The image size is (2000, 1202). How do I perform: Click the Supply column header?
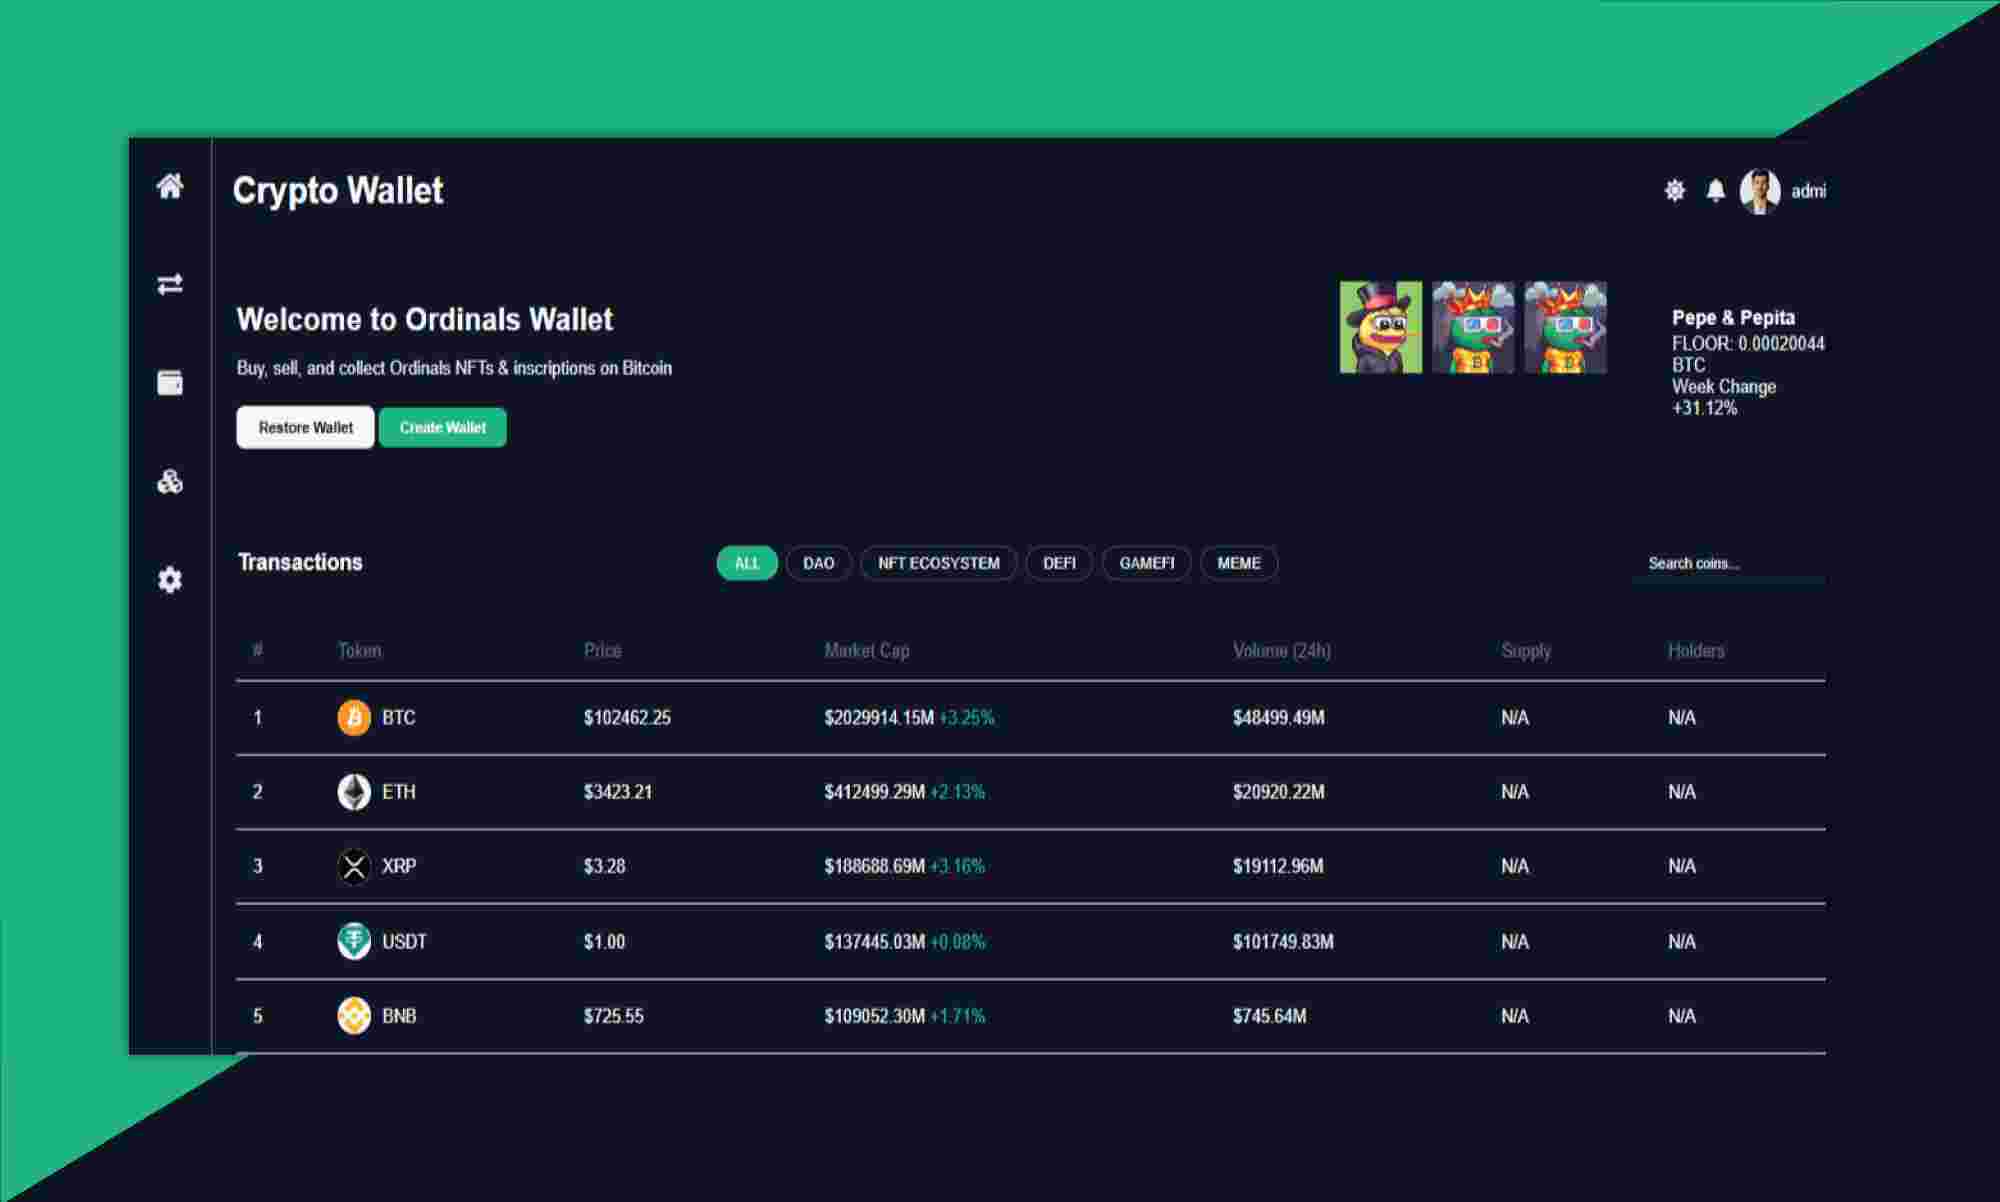[x=1526, y=650]
